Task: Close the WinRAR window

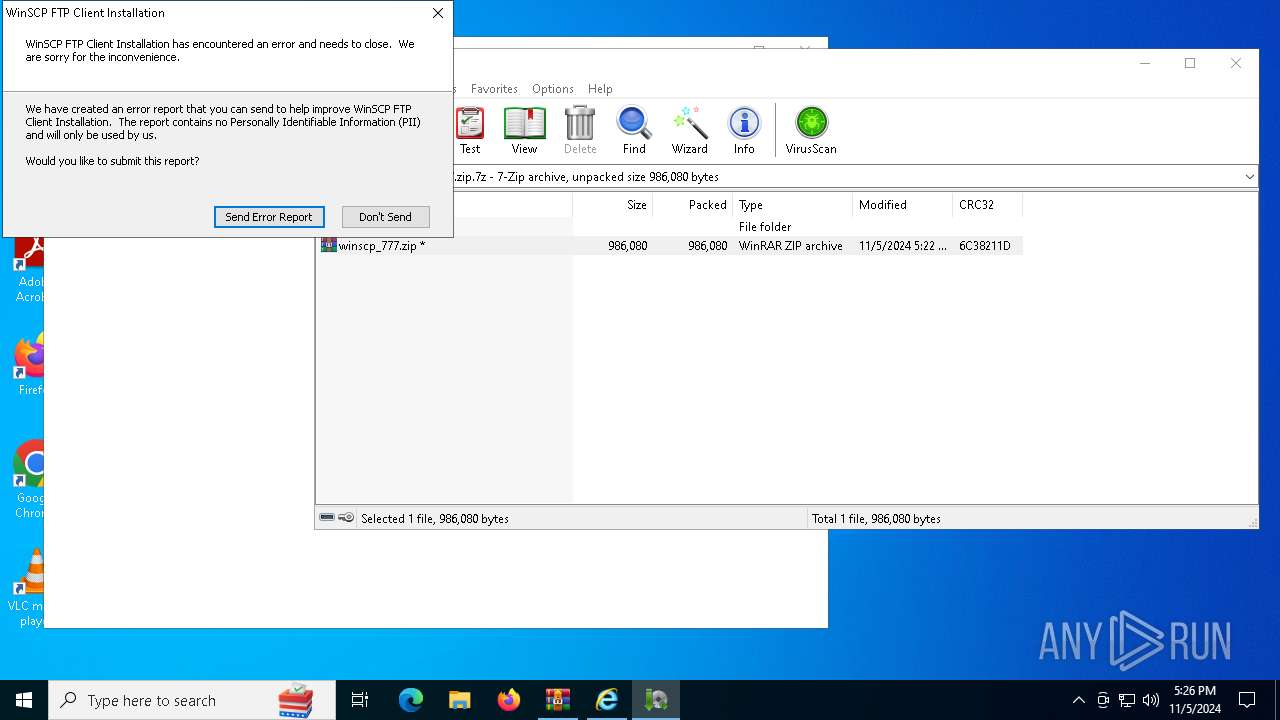Action: click(x=1236, y=63)
